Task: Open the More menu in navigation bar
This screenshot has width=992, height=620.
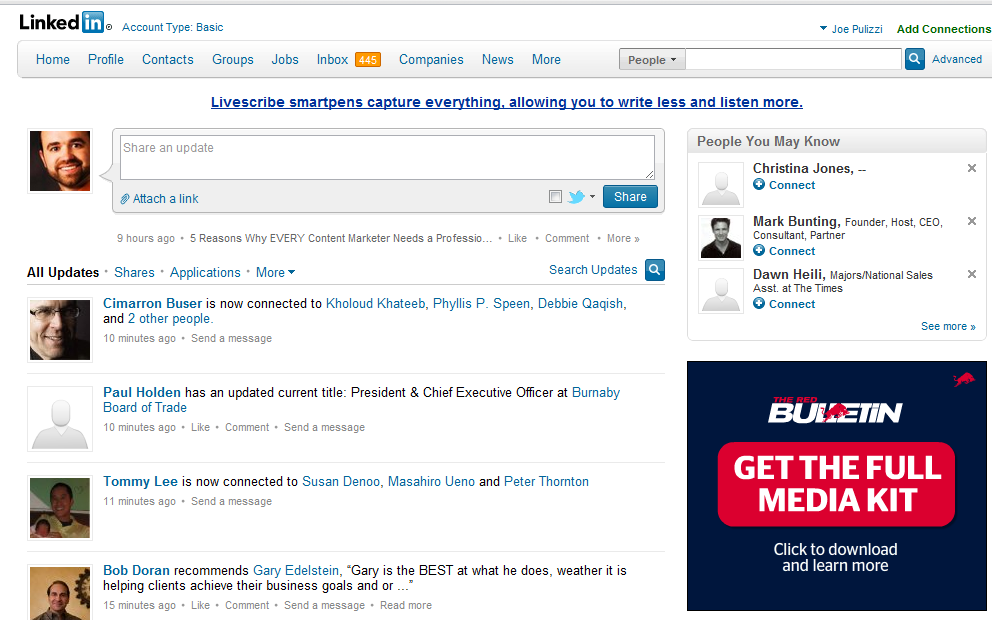Action: coord(546,59)
